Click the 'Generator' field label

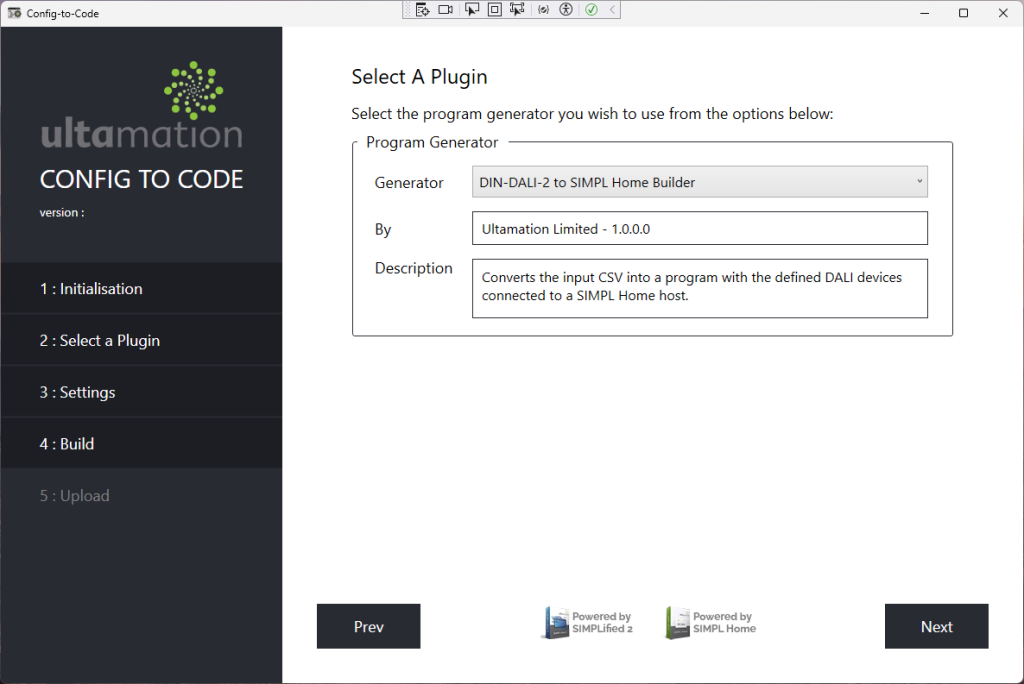click(x=409, y=183)
